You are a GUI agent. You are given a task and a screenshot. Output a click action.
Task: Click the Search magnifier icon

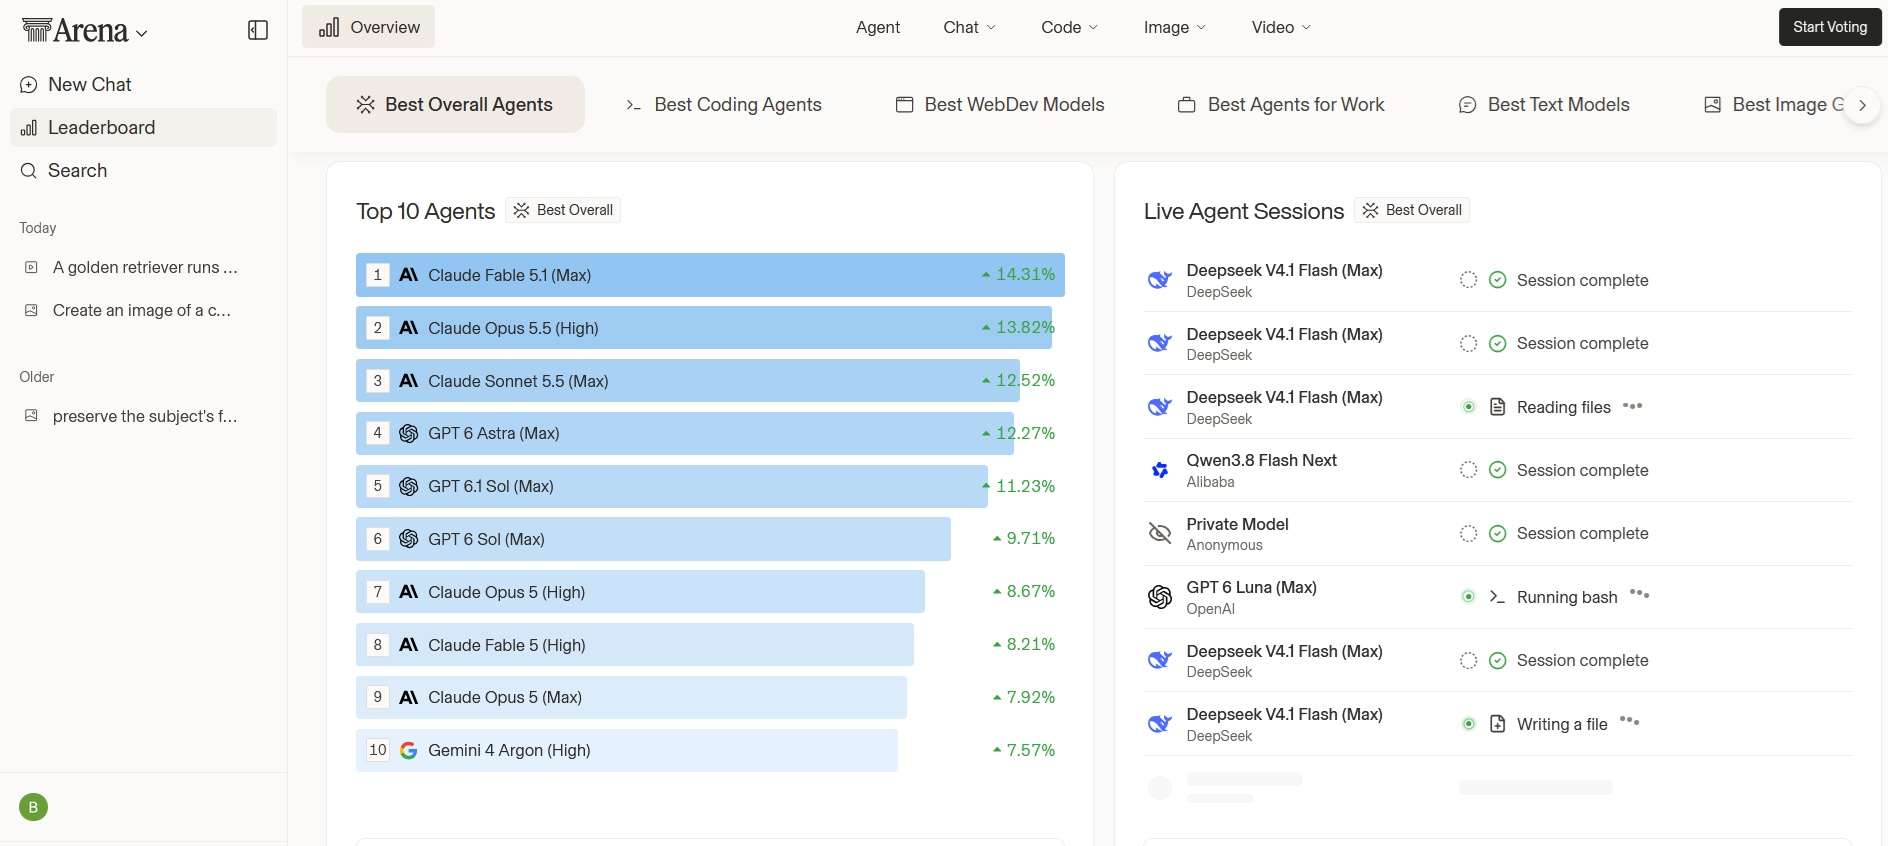pyautogui.click(x=29, y=171)
